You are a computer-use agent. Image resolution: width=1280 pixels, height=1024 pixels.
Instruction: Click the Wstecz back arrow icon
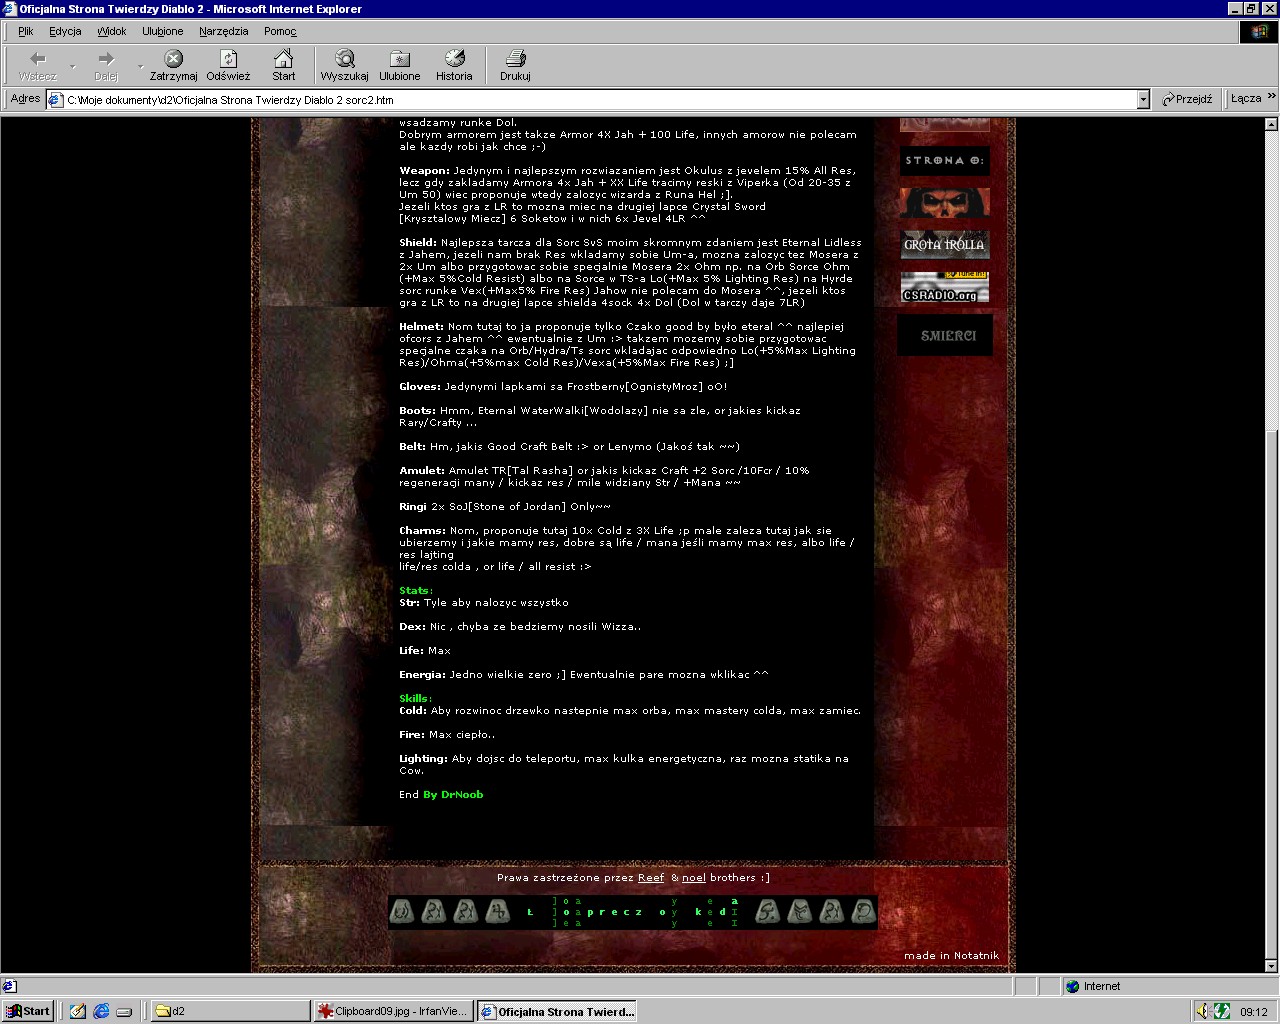click(38, 59)
